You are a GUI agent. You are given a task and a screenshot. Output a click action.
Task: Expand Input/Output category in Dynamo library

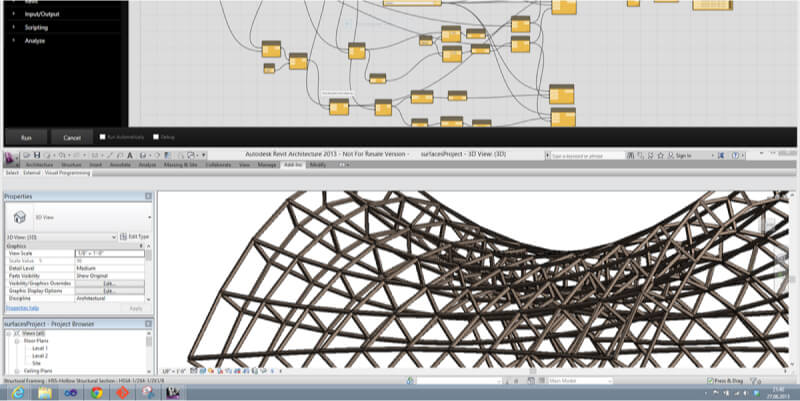pos(14,14)
